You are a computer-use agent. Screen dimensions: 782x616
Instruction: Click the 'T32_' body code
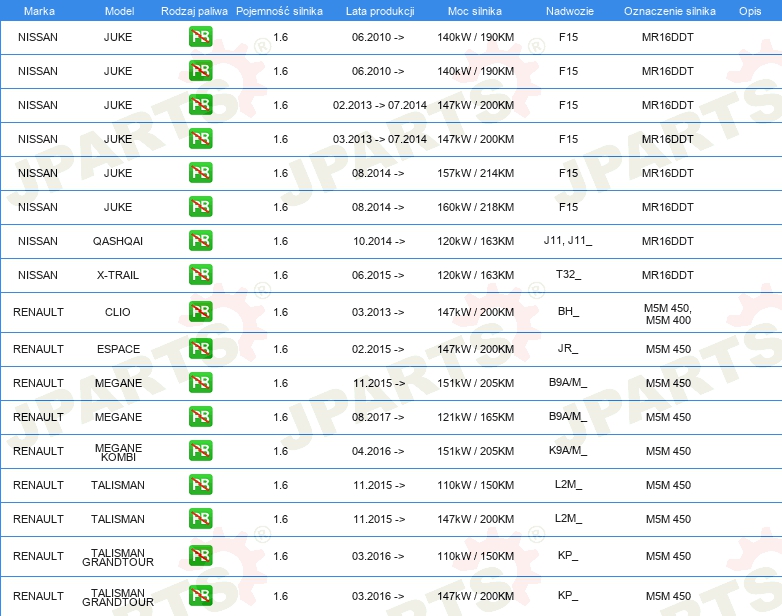point(568,274)
